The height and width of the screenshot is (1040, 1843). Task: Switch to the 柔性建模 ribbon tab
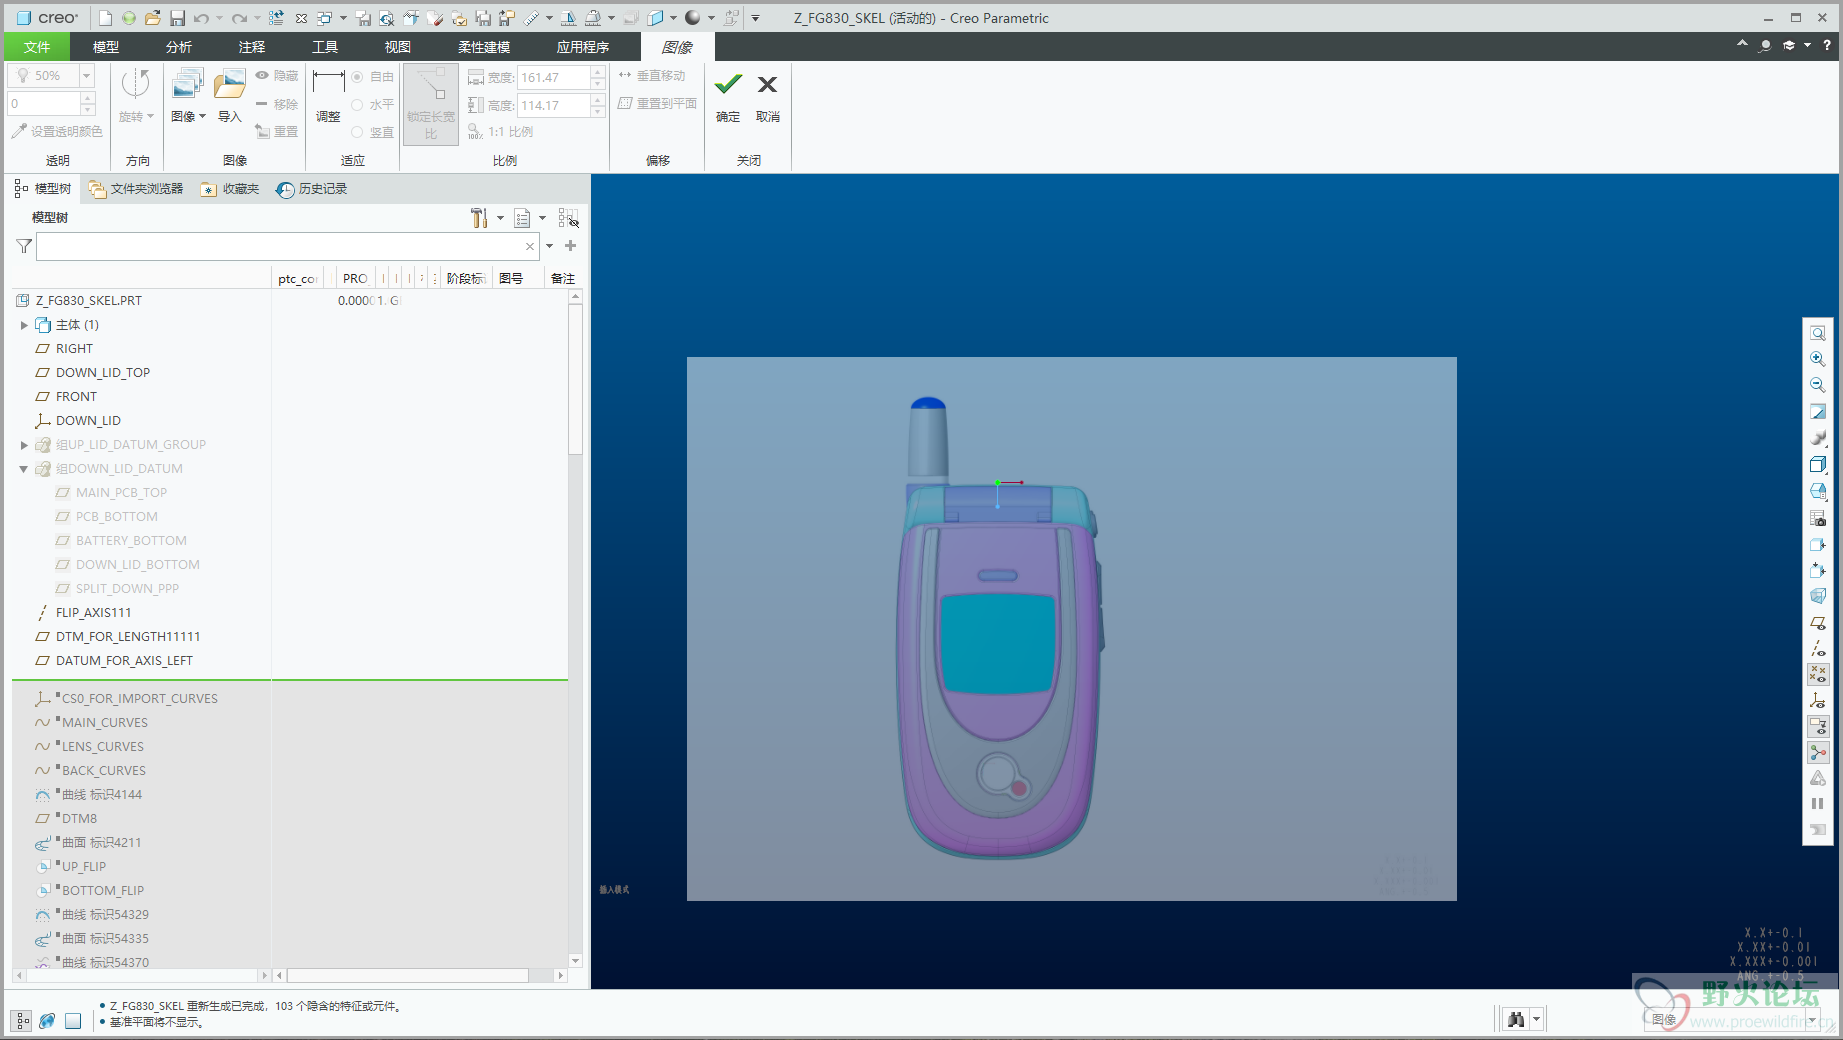484,47
